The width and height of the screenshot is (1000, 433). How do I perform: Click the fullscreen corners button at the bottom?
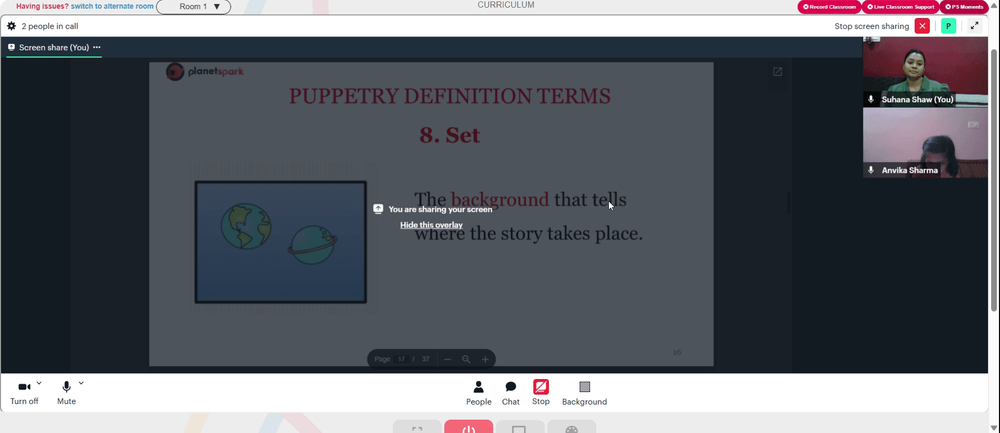point(417,427)
